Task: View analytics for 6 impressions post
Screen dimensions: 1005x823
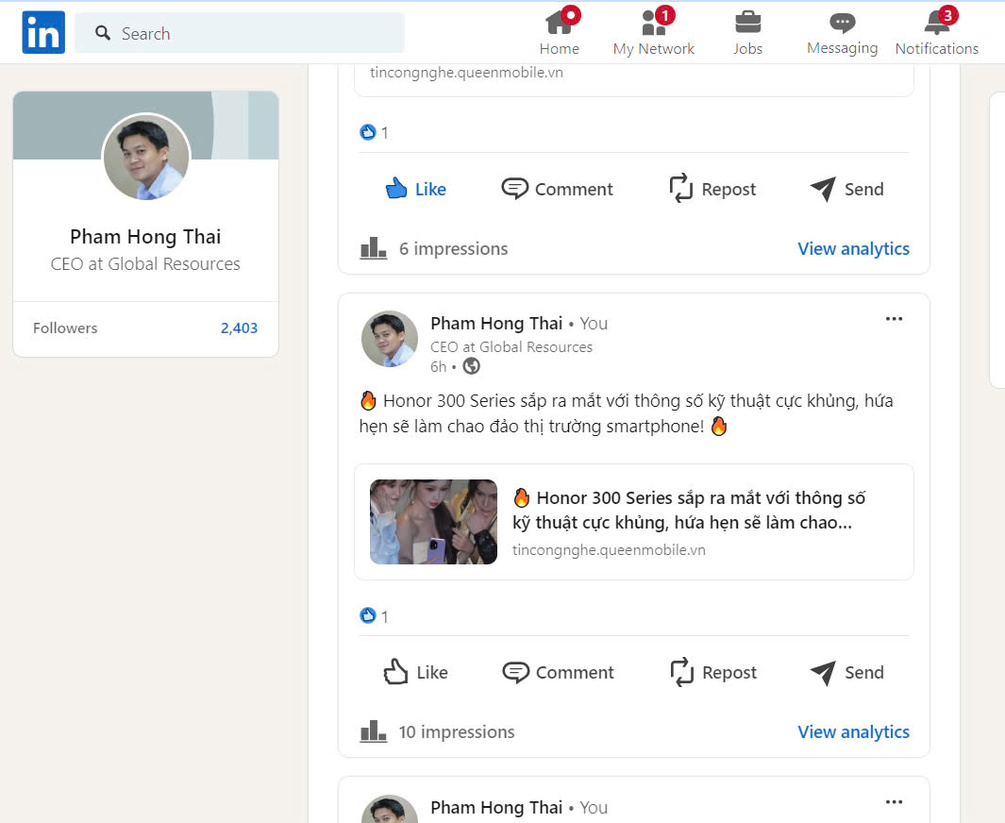Action: 853,249
